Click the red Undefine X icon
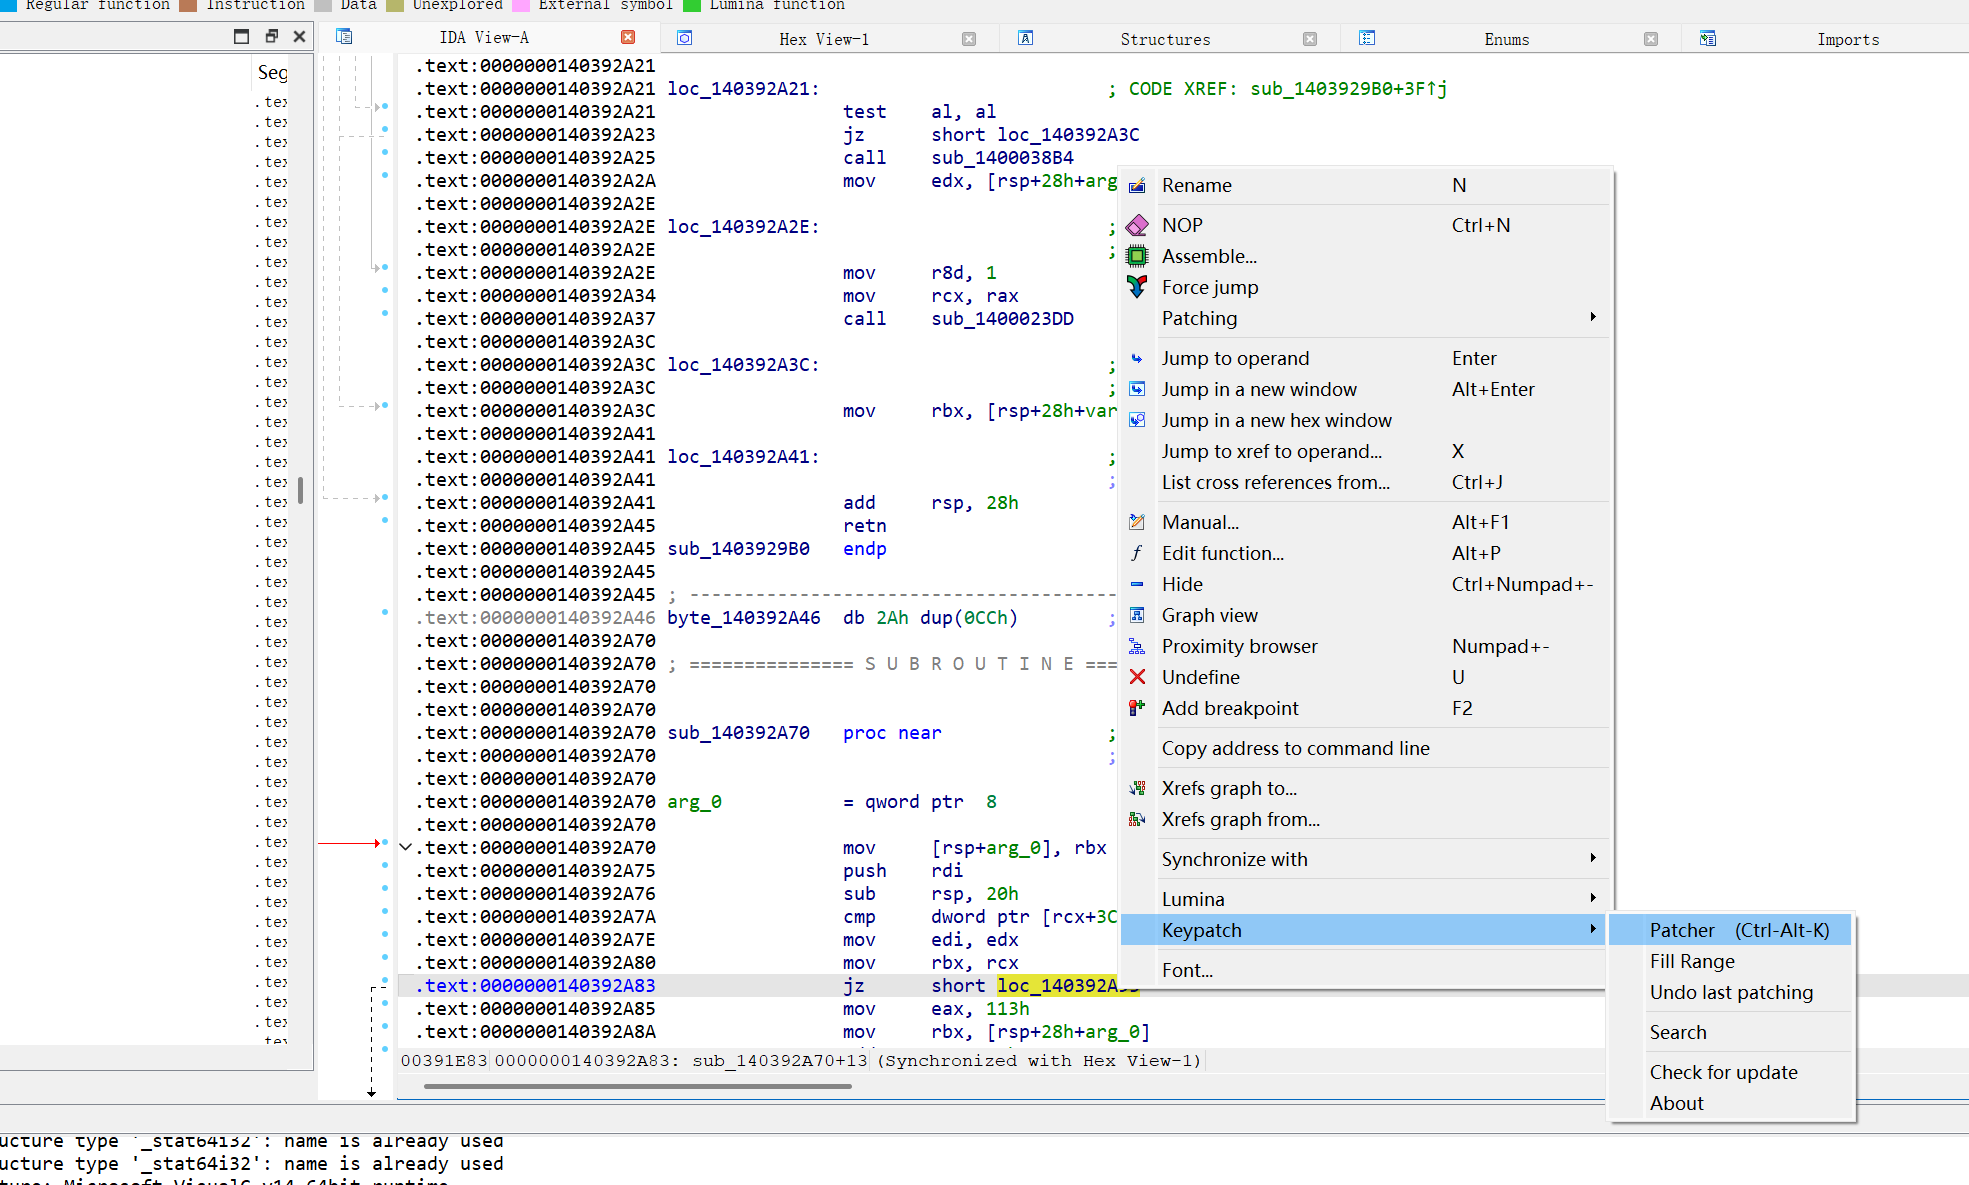1969x1185 pixels. click(1137, 678)
